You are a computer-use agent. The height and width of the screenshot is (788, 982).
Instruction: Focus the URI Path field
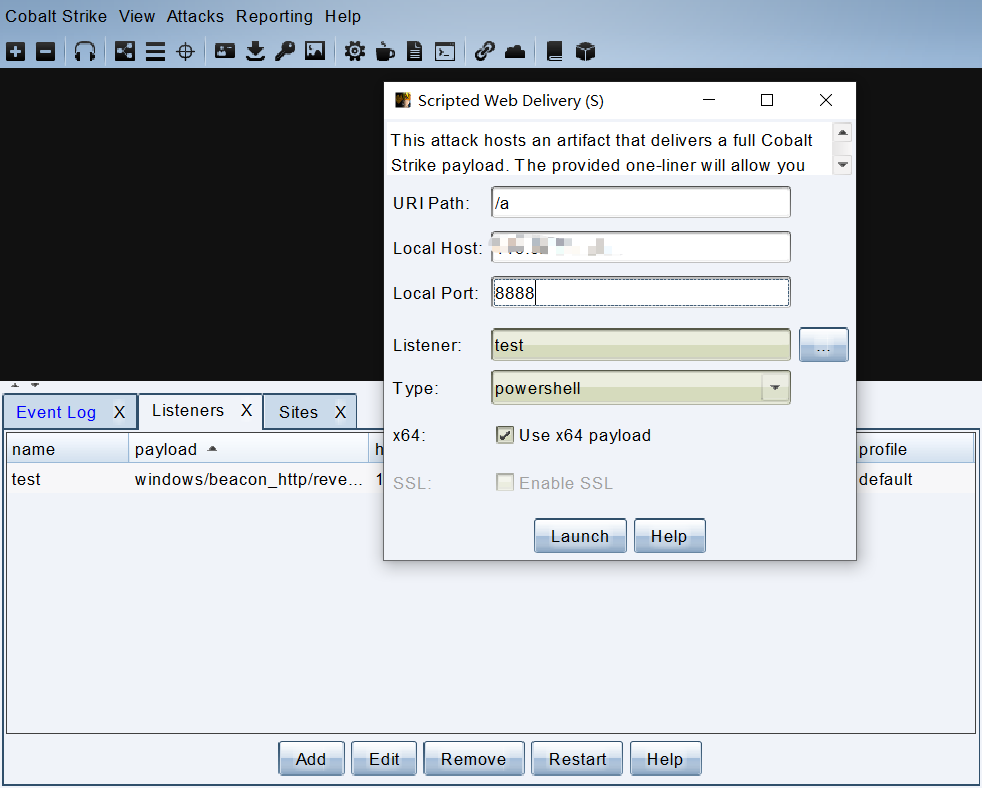coord(641,202)
